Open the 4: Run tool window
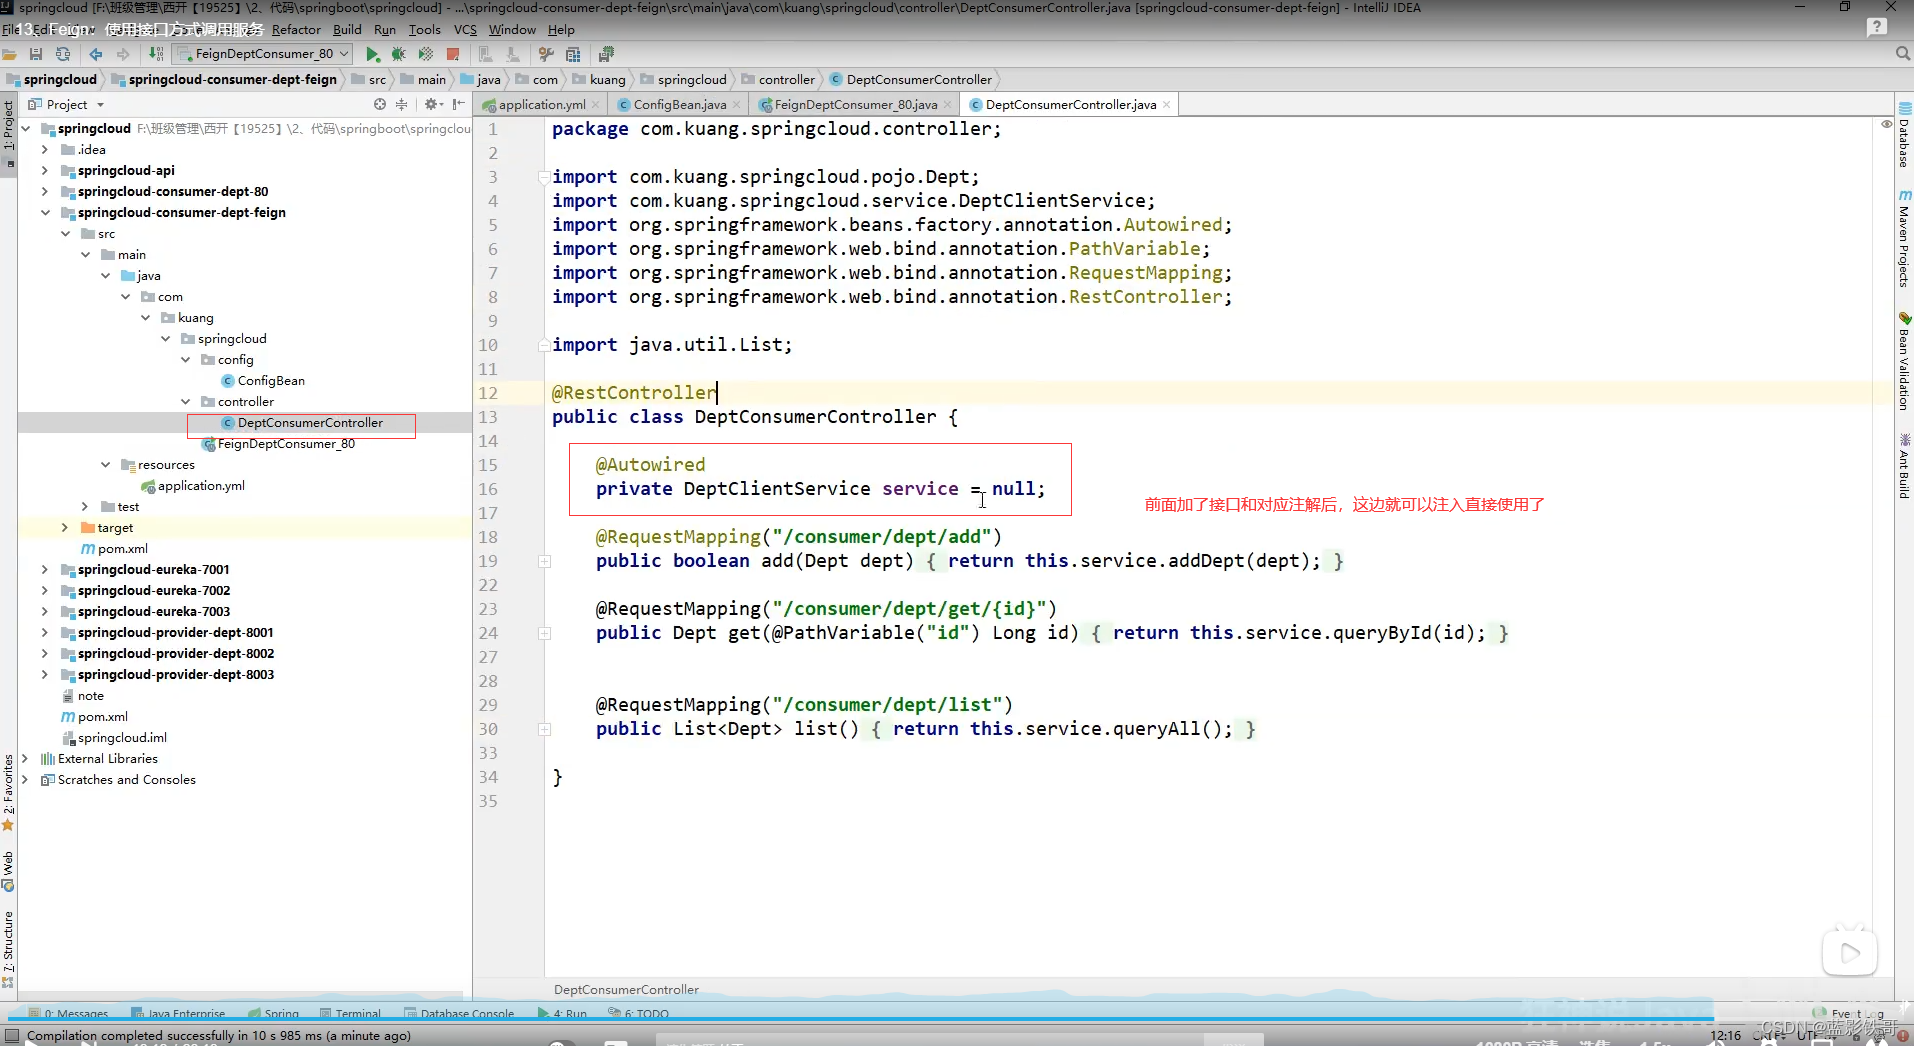 [x=563, y=1013]
